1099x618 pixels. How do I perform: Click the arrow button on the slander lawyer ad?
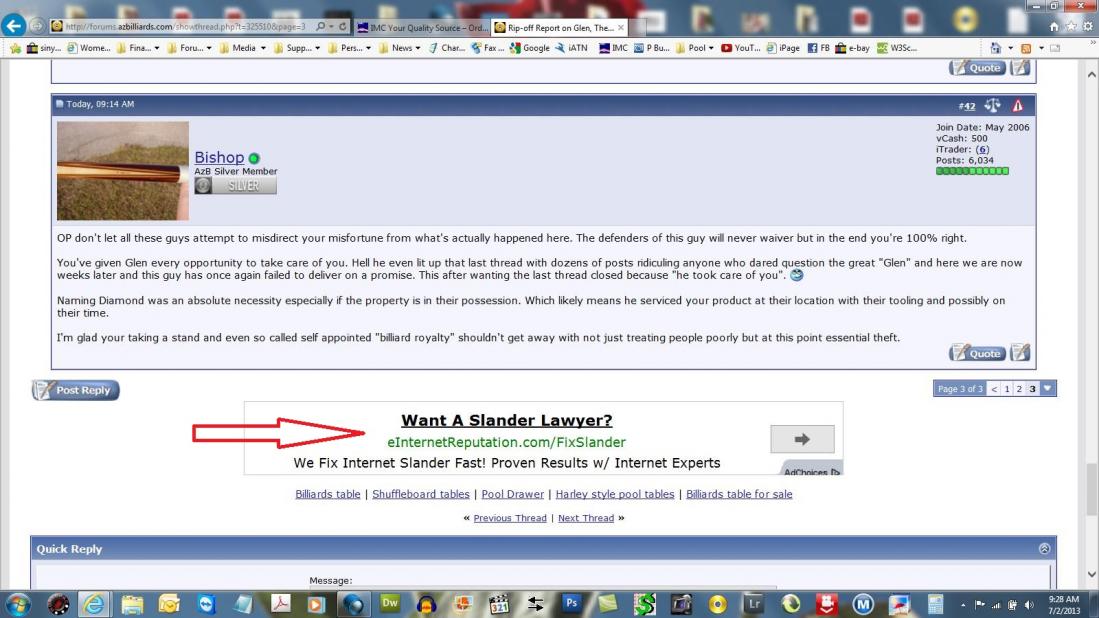[x=802, y=439]
